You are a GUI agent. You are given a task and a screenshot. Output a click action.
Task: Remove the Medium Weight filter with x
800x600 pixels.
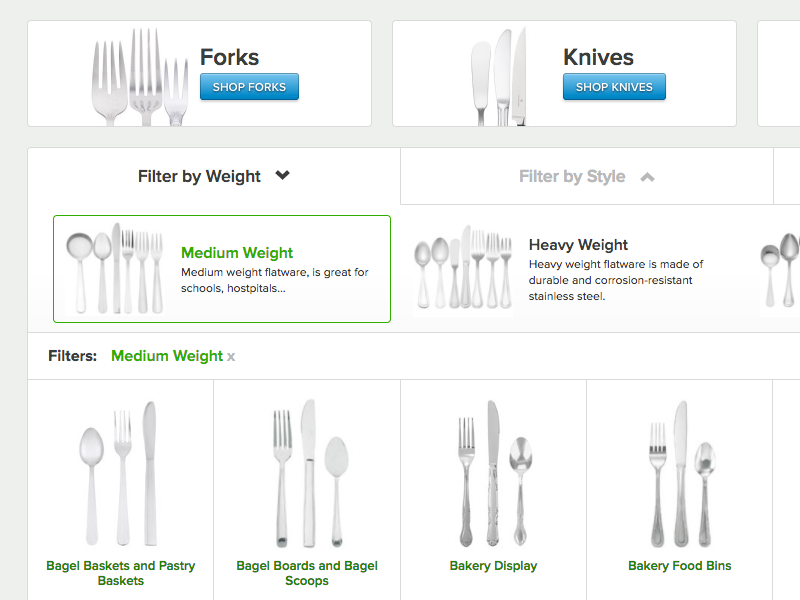231,357
